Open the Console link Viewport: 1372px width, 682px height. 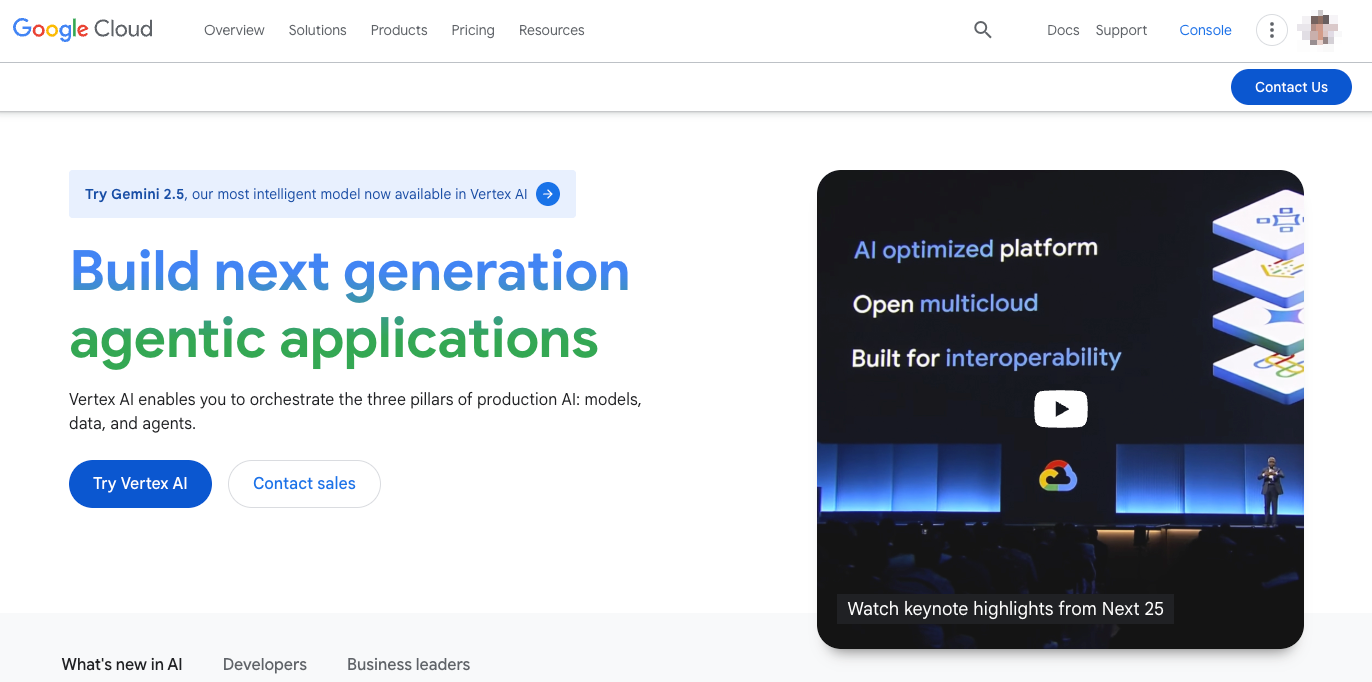(x=1205, y=30)
